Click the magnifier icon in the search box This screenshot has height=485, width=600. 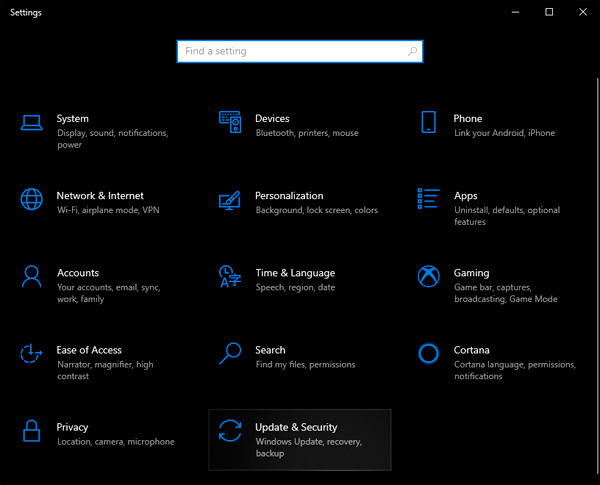pyautogui.click(x=412, y=51)
